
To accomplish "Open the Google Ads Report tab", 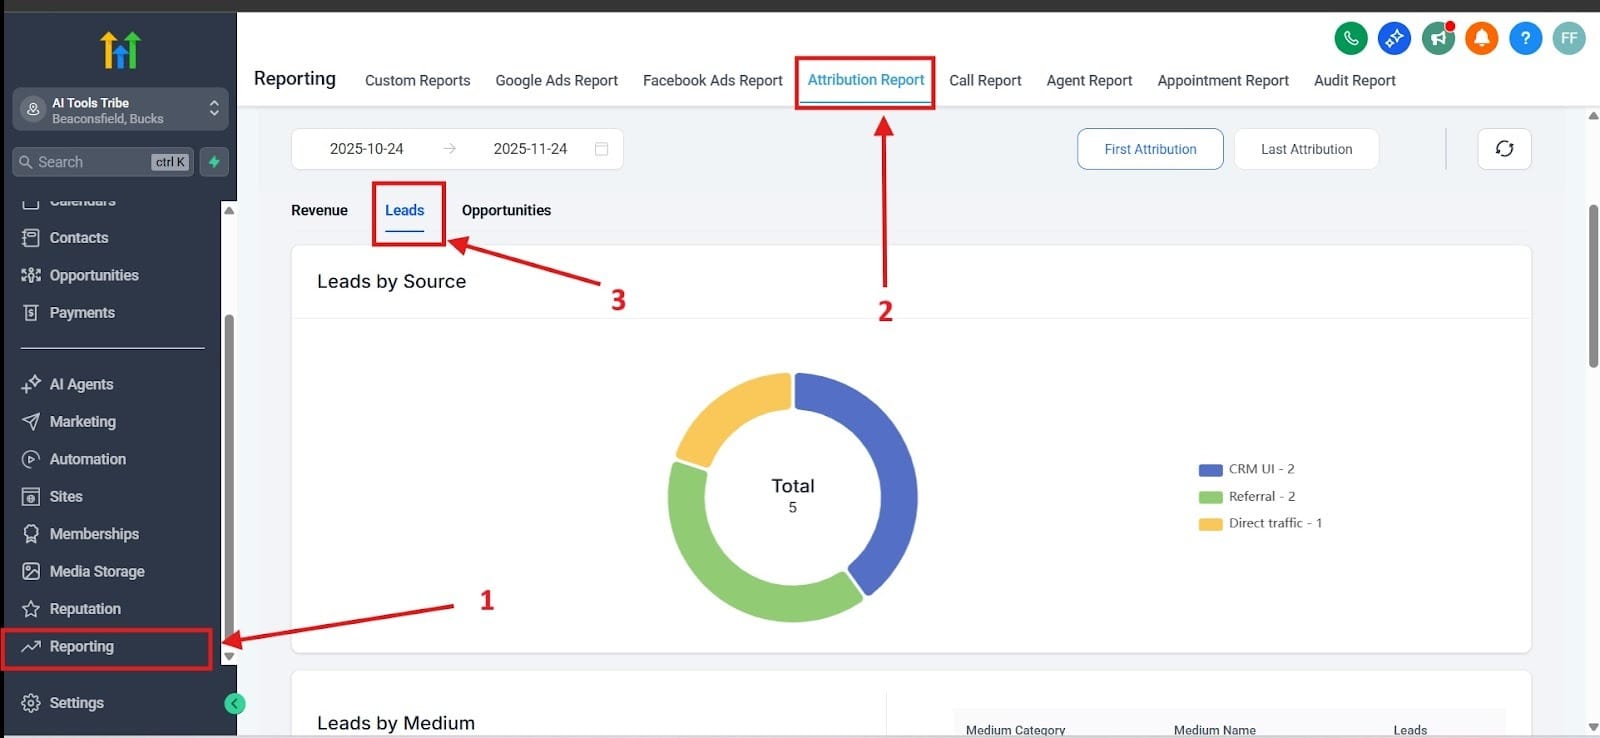I will click(x=556, y=80).
